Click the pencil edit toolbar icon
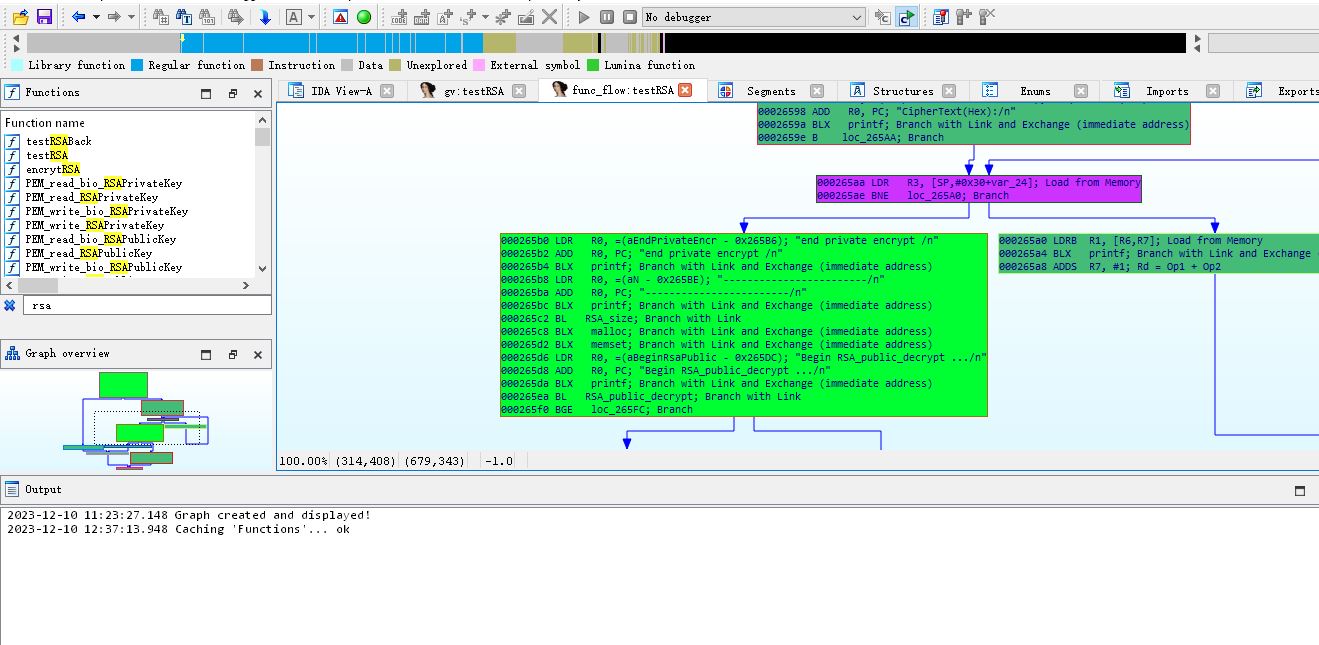 click(x=526, y=17)
